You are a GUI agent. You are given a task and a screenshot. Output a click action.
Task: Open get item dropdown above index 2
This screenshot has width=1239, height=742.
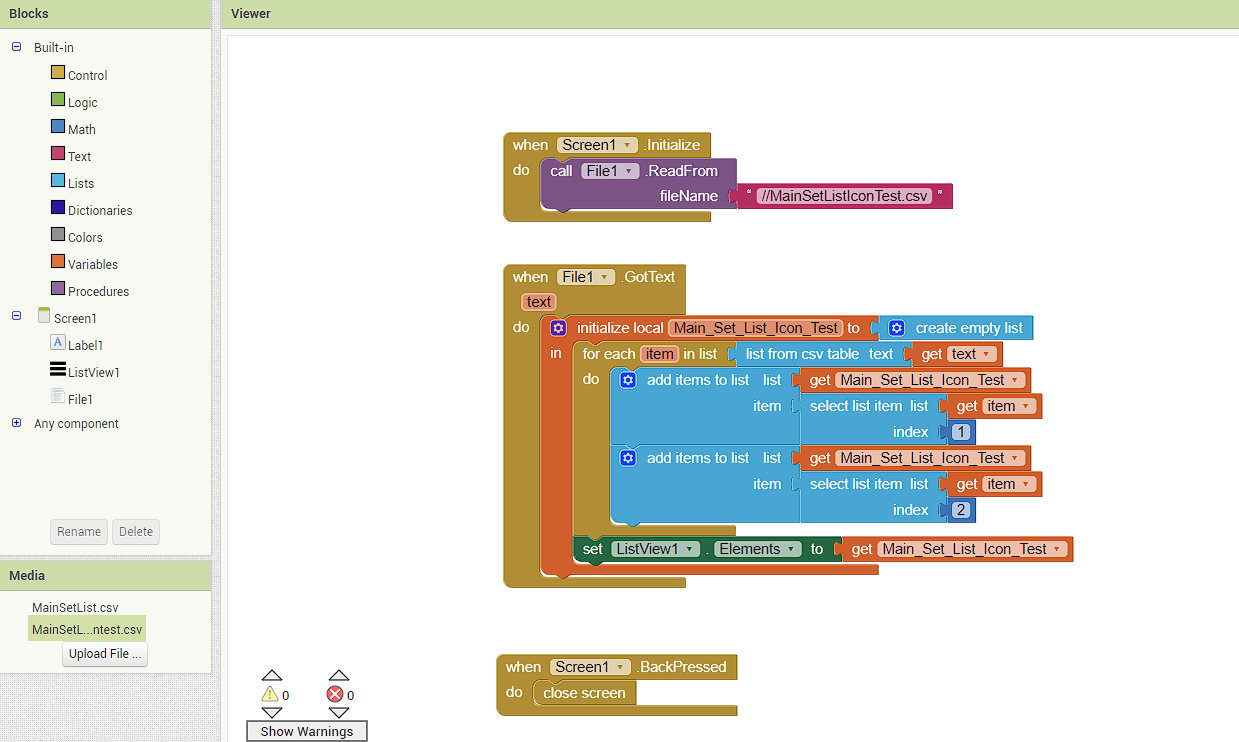(x=1009, y=484)
